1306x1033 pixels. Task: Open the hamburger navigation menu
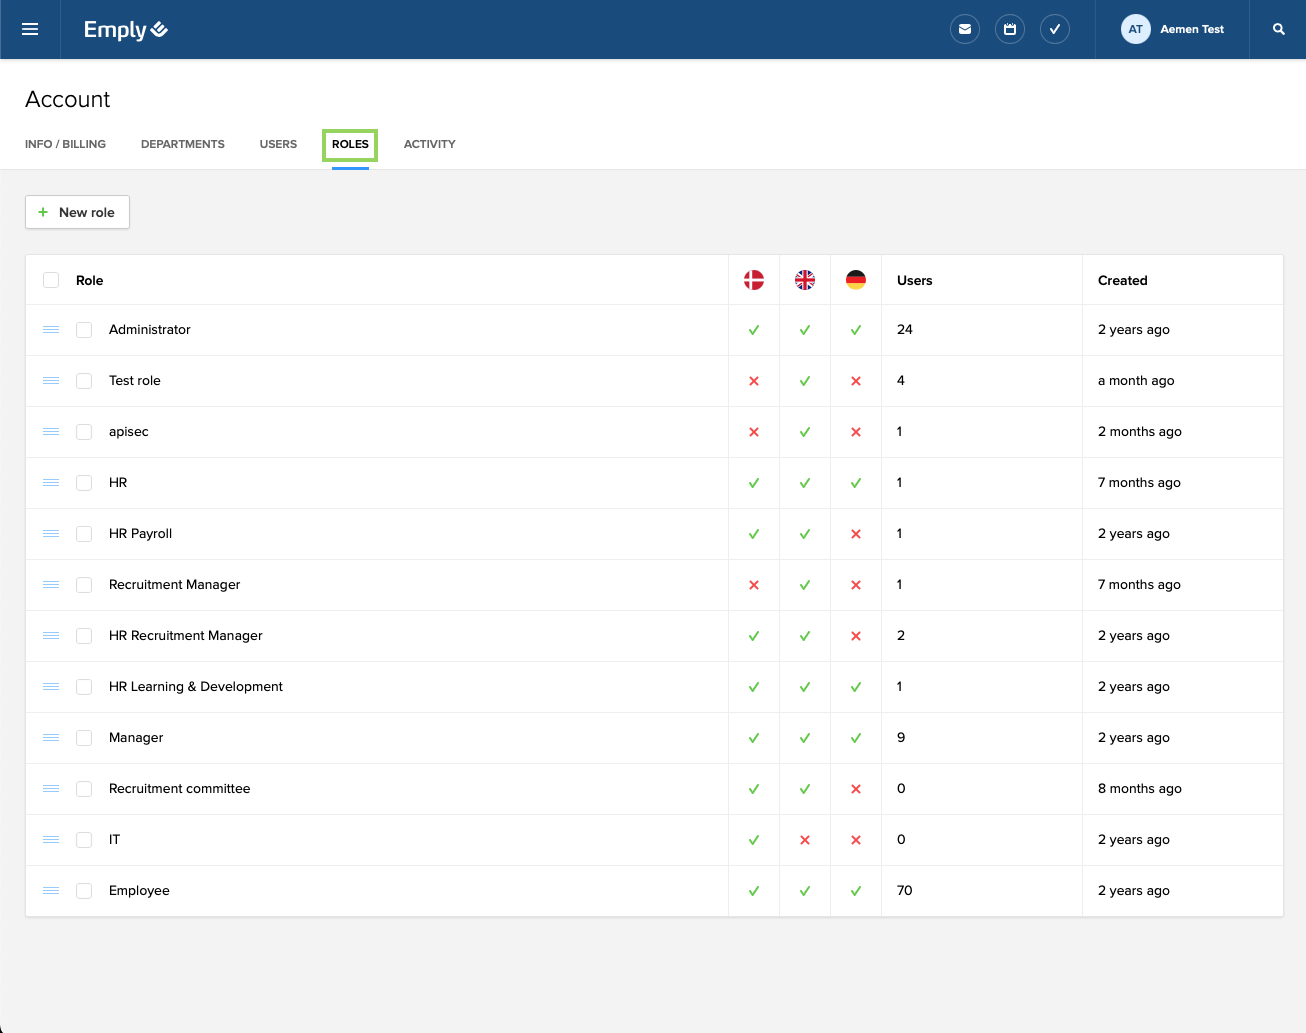(29, 29)
